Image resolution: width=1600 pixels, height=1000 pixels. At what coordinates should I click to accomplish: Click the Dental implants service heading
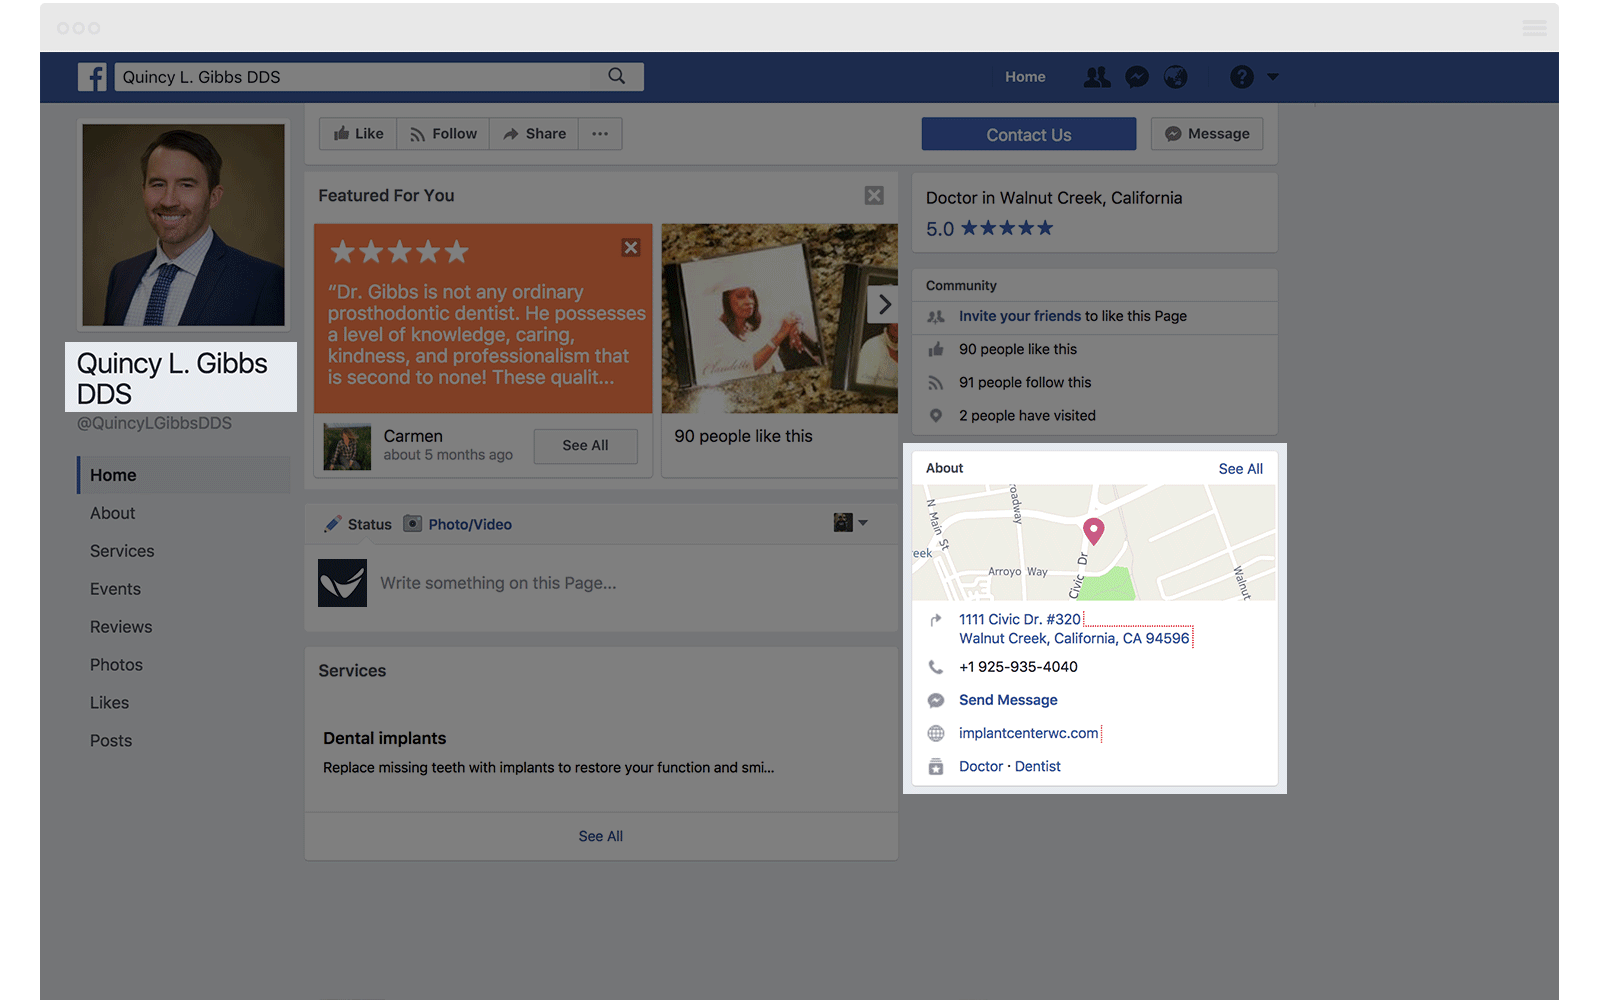coord(385,738)
